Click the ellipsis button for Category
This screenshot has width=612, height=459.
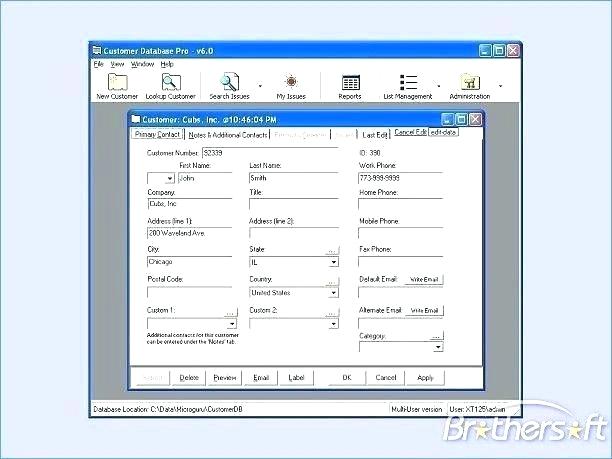tap(437, 336)
